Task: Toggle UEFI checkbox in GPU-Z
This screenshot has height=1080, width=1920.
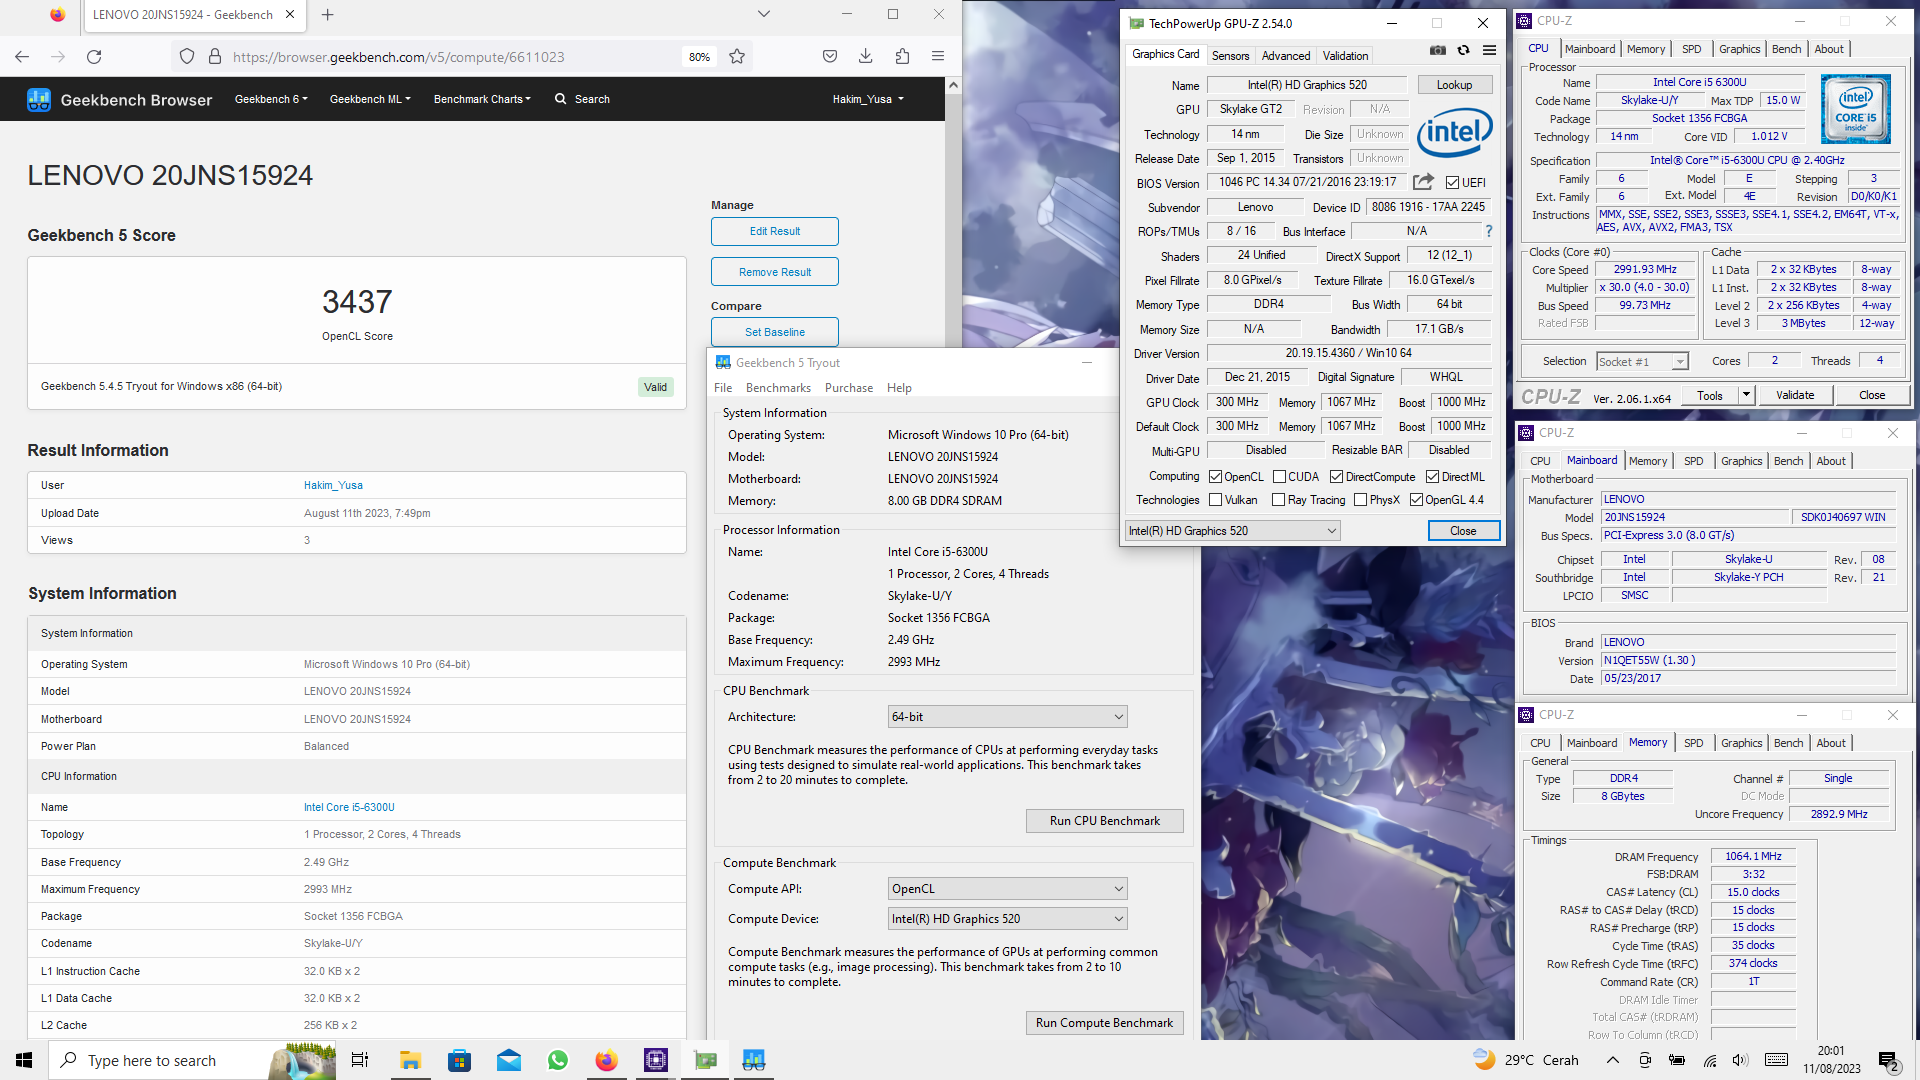Action: [1452, 182]
